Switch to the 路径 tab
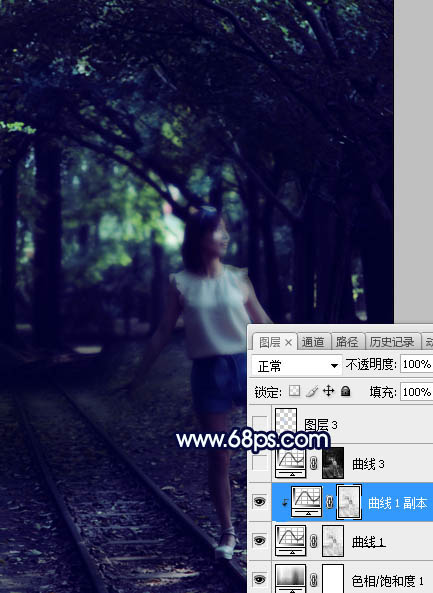Screen dimensions: 433x593 pyautogui.click(x=347, y=342)
